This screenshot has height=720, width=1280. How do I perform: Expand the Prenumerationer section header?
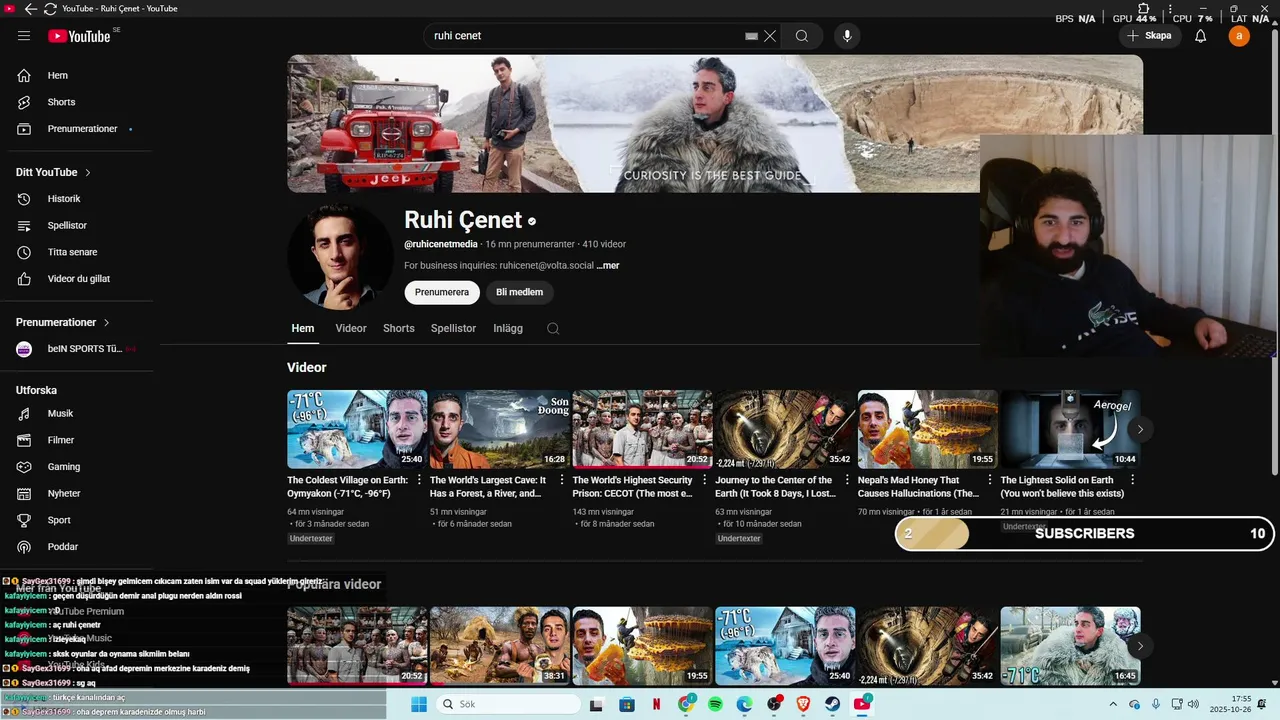[x=63, y=322]
